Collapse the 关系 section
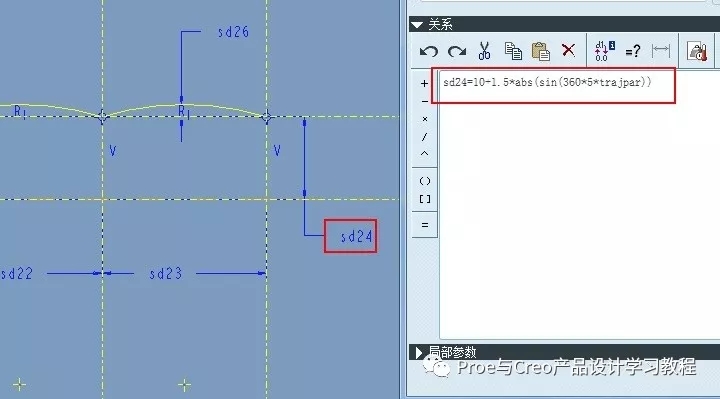The height and width of the screenshot is (399, 720). click(417, 25)
